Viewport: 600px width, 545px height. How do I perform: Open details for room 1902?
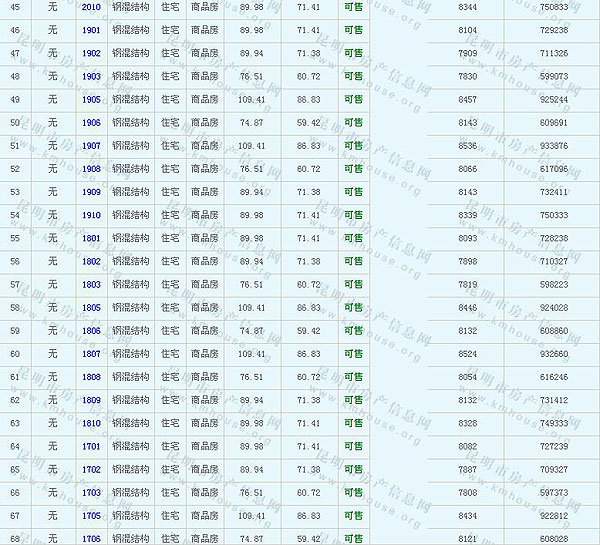click(x=91, y=53)
